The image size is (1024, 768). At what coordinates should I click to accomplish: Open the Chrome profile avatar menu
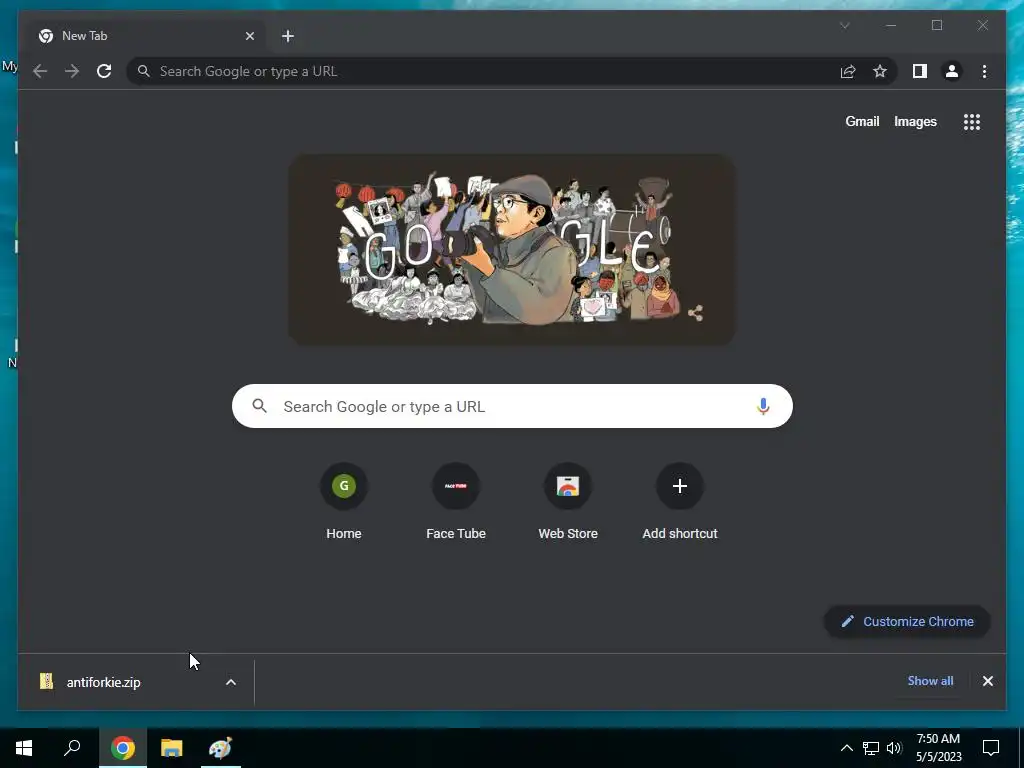(x=952, y=71)
